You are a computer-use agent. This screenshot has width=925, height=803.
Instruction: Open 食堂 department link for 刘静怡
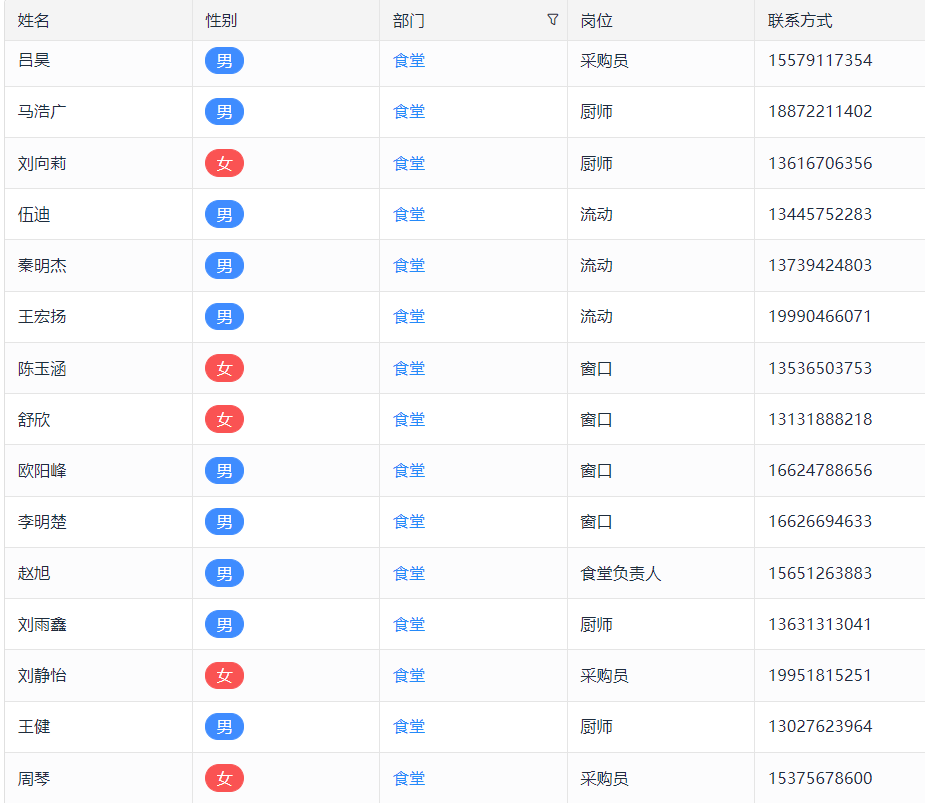(x=409, y=675)
